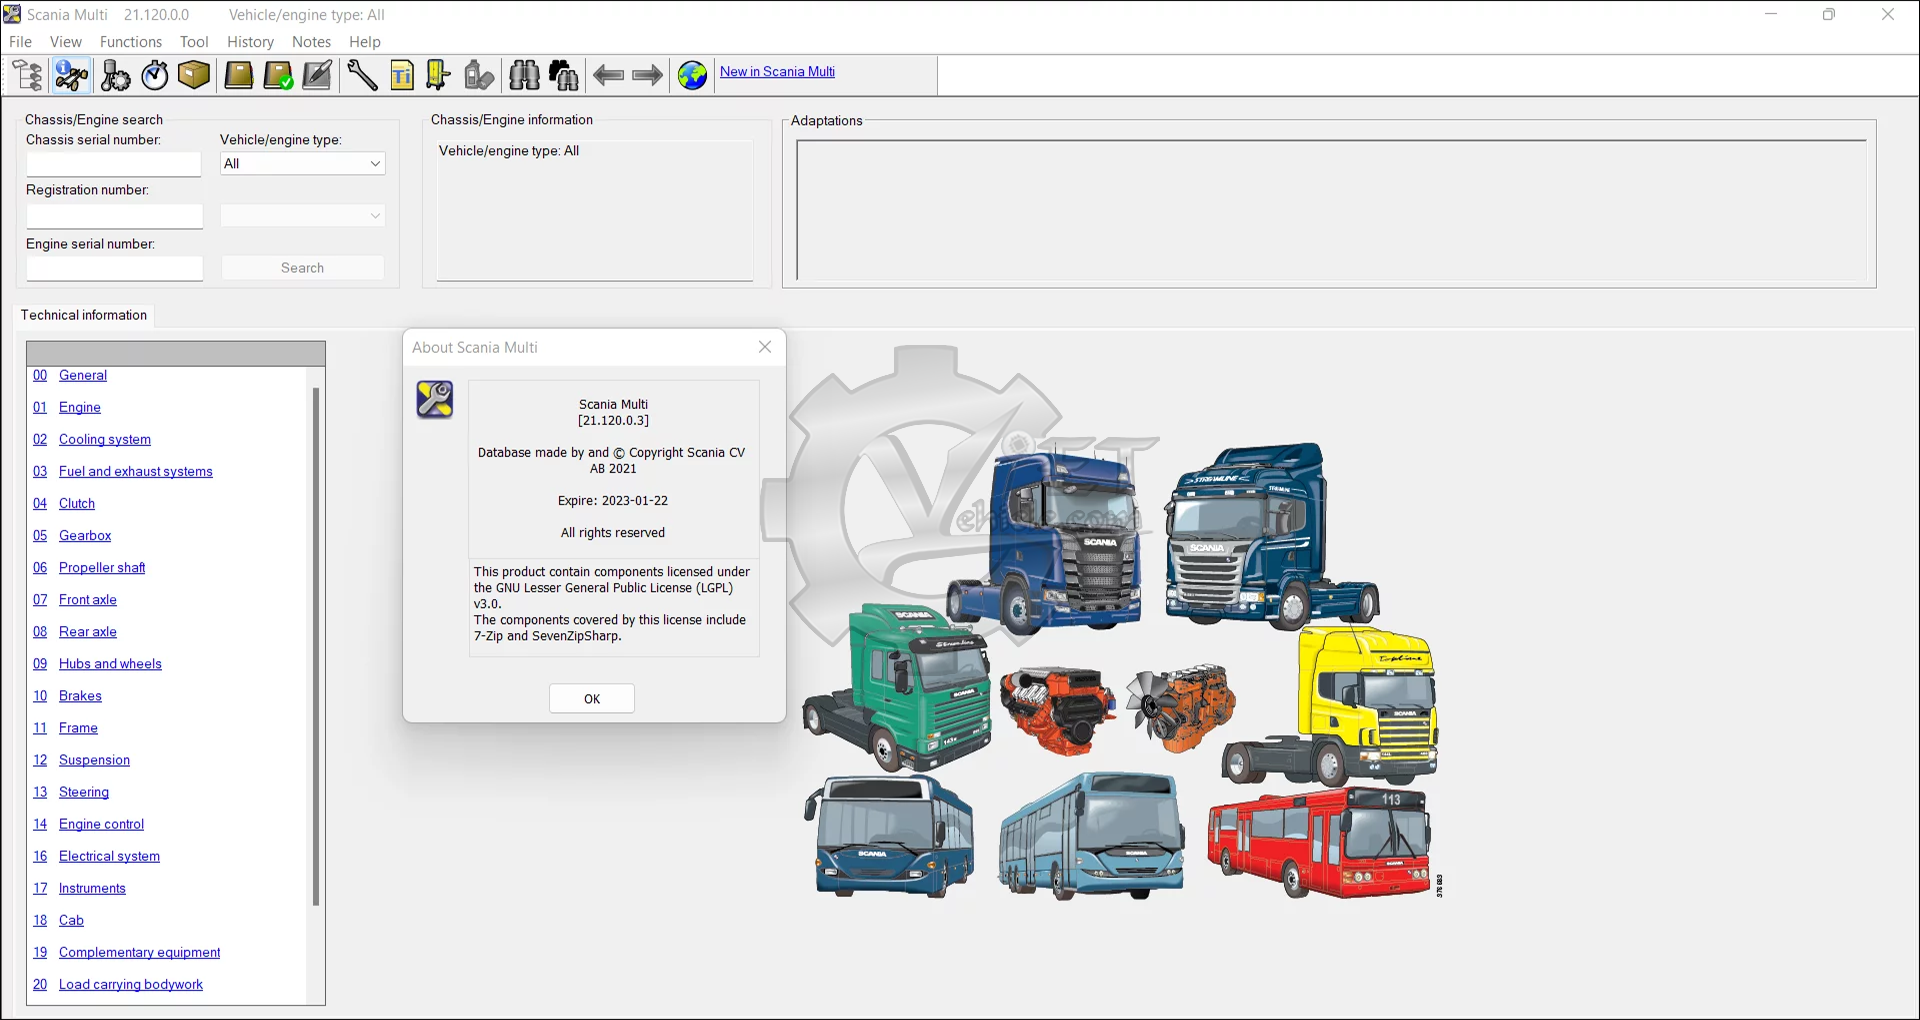The height and width of the screenshot is (1020, 1920).
Task: Open the Cab link
Action: tap(71, 919)
